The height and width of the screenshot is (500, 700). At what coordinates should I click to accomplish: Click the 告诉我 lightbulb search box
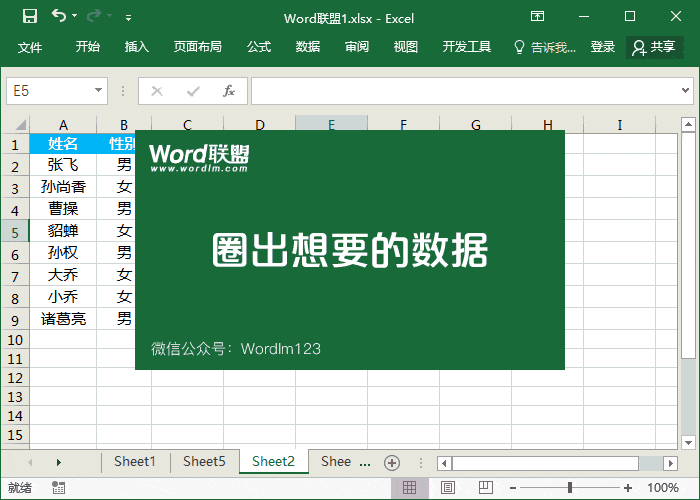pos(545,47)
